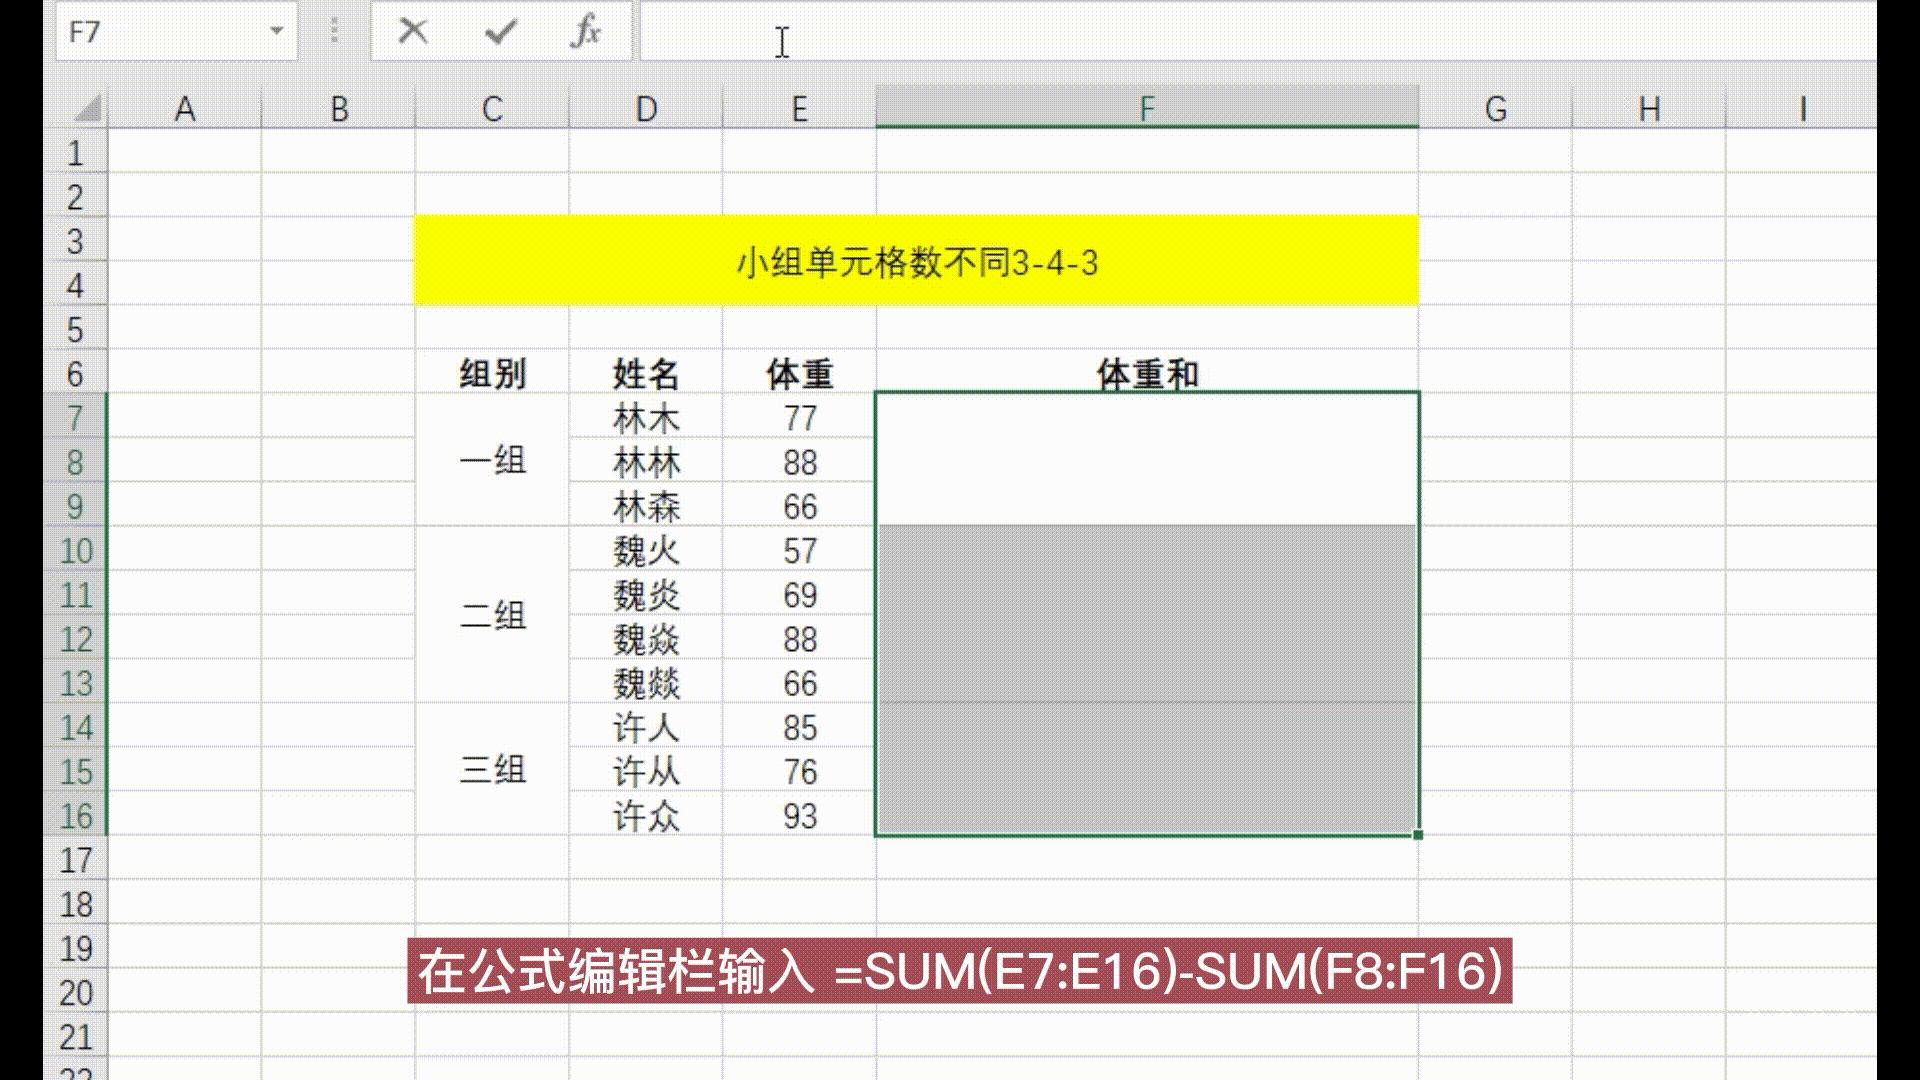
Task: Click the Name Box showing F7
Action: [140, 31]
